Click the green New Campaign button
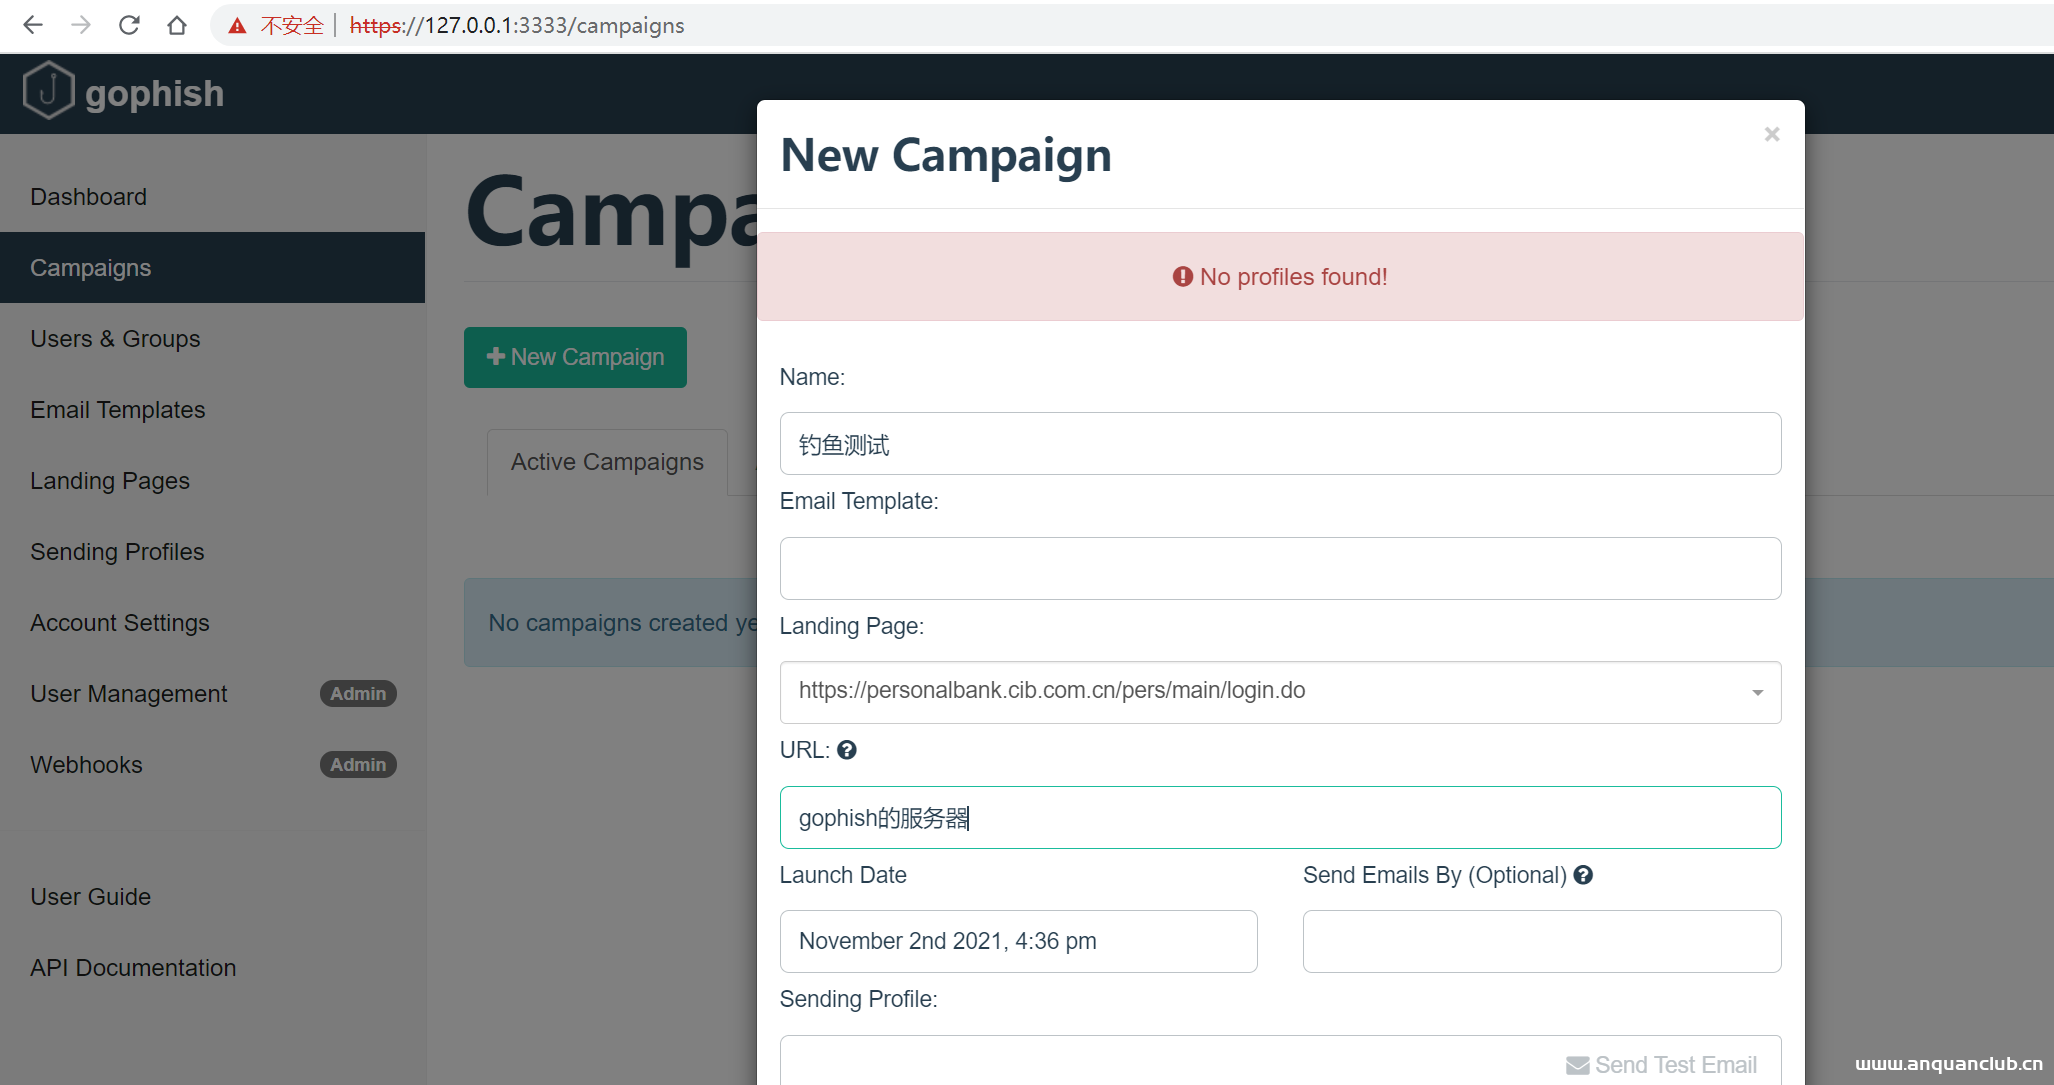The width and height of the screenshot is (2054, 1085). click(x=575, y=357)
